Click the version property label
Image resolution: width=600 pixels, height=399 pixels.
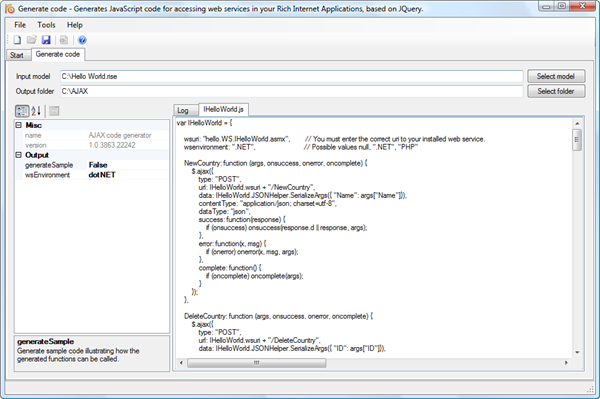[36, 145]
